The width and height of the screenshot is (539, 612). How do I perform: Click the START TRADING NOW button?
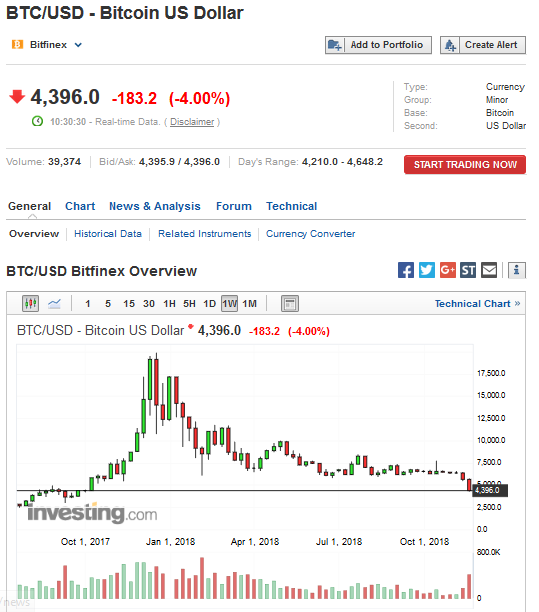click(x=465, y=164)
